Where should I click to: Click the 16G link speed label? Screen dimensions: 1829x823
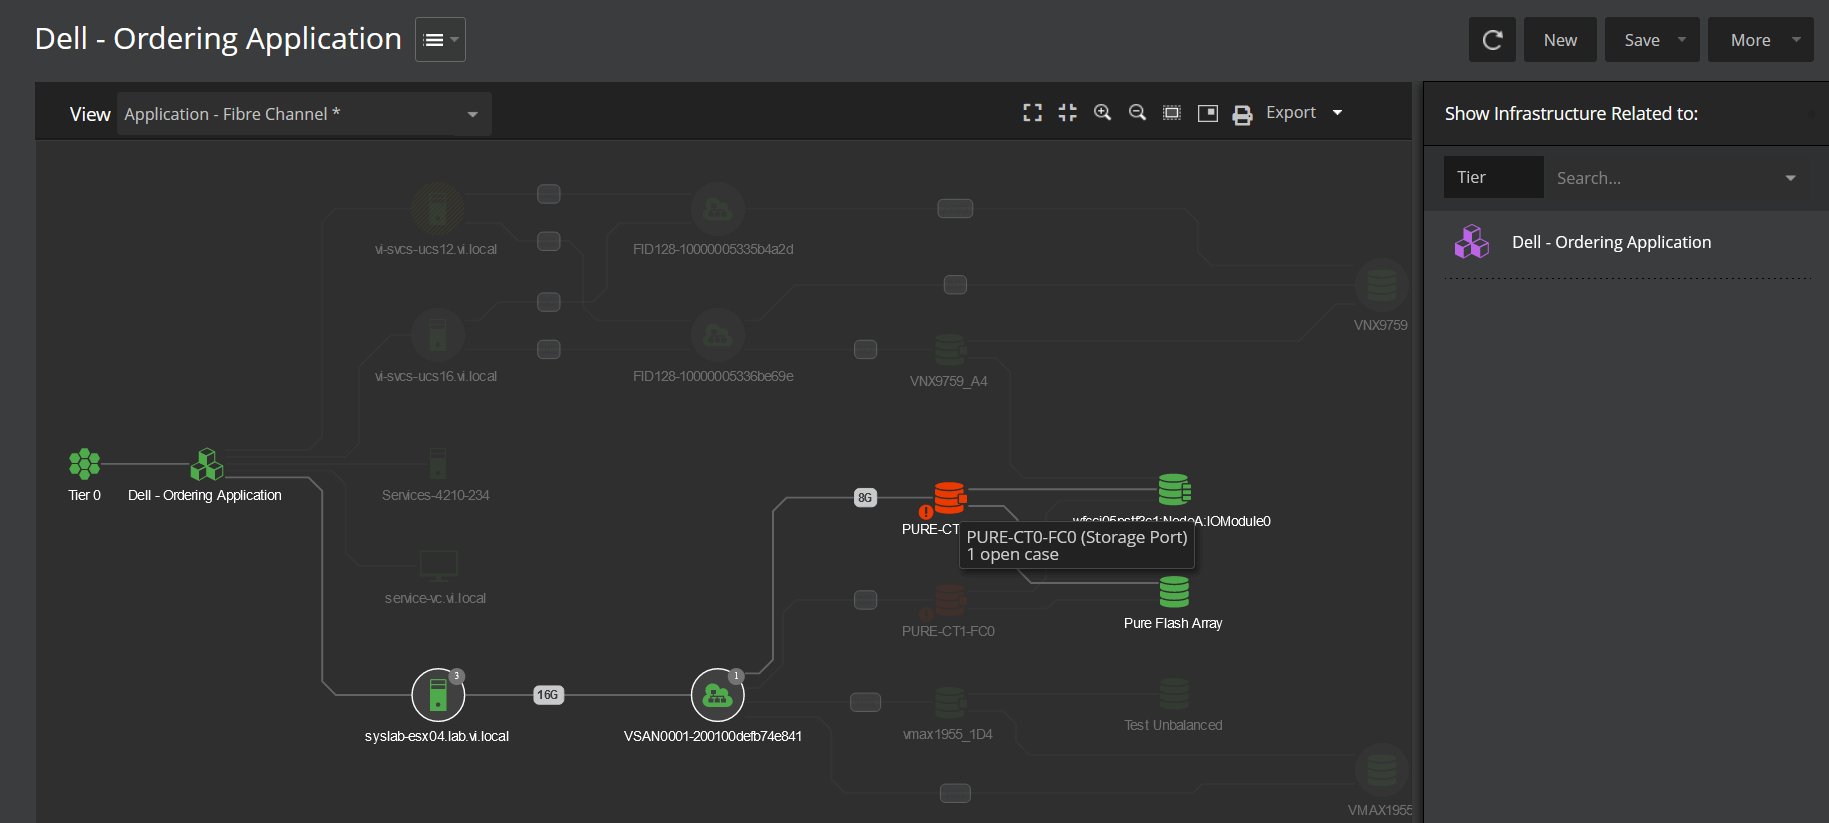[x=548, y=695]
